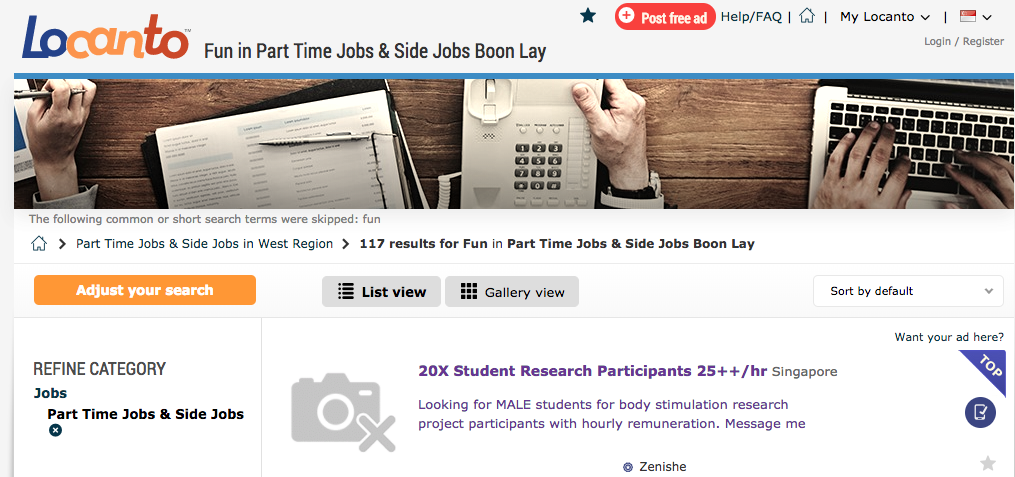1015x477 pixels.
Task: Remove the Part Time Jobs category filter
Action: pyautogui.click(x=56, y=430)
